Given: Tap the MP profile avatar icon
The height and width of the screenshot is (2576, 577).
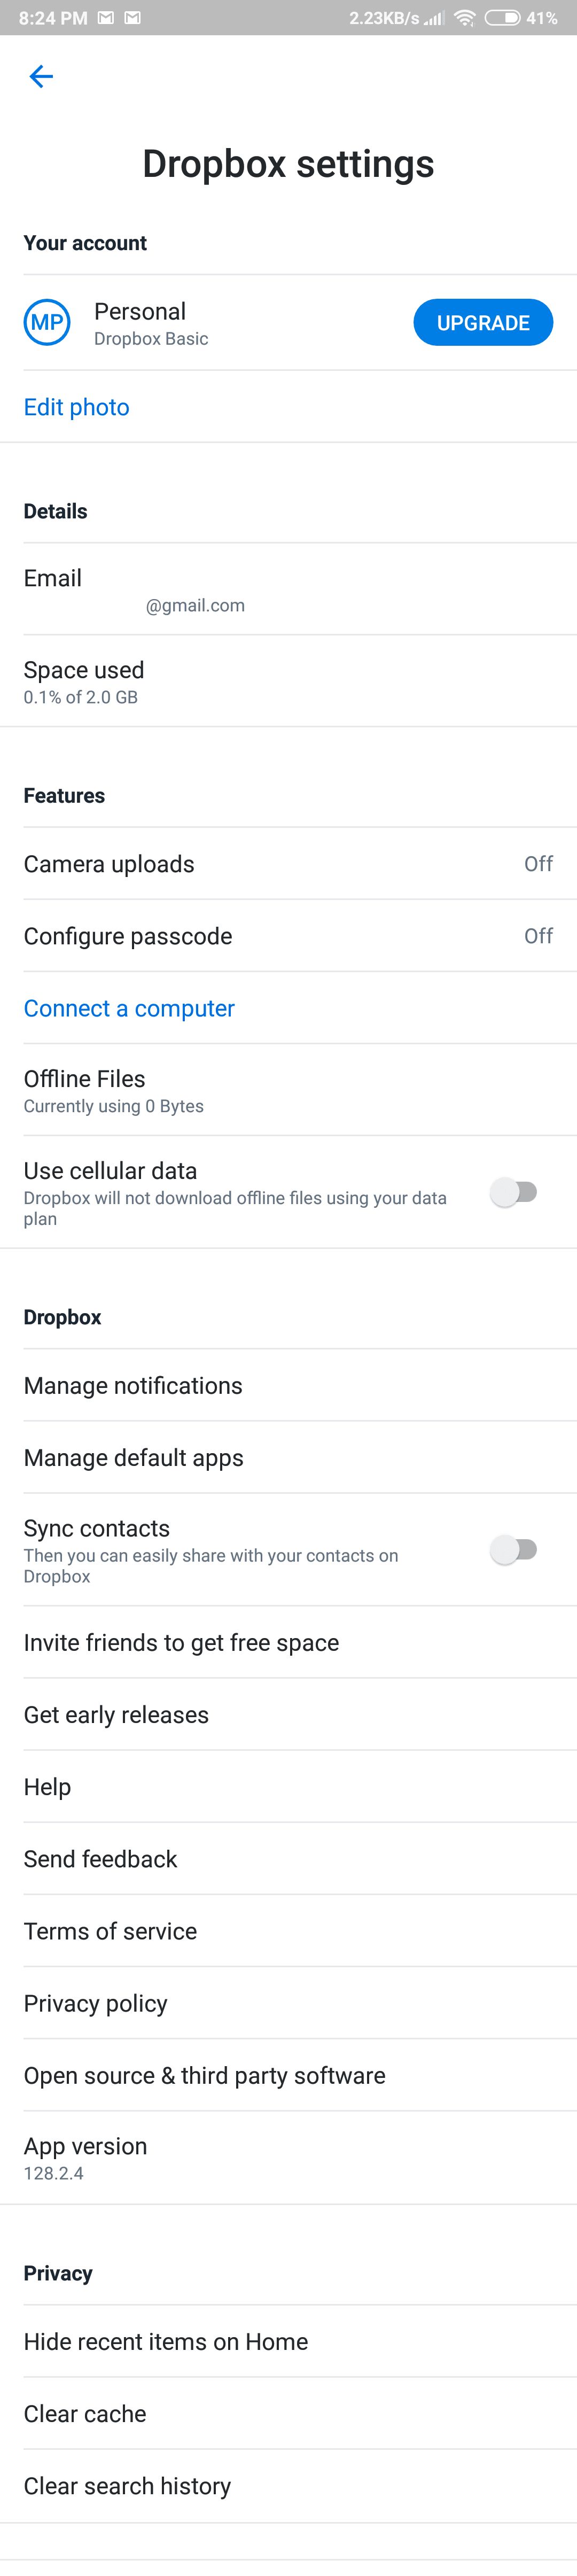Looking at the screenshot, I should pos(47,323).
